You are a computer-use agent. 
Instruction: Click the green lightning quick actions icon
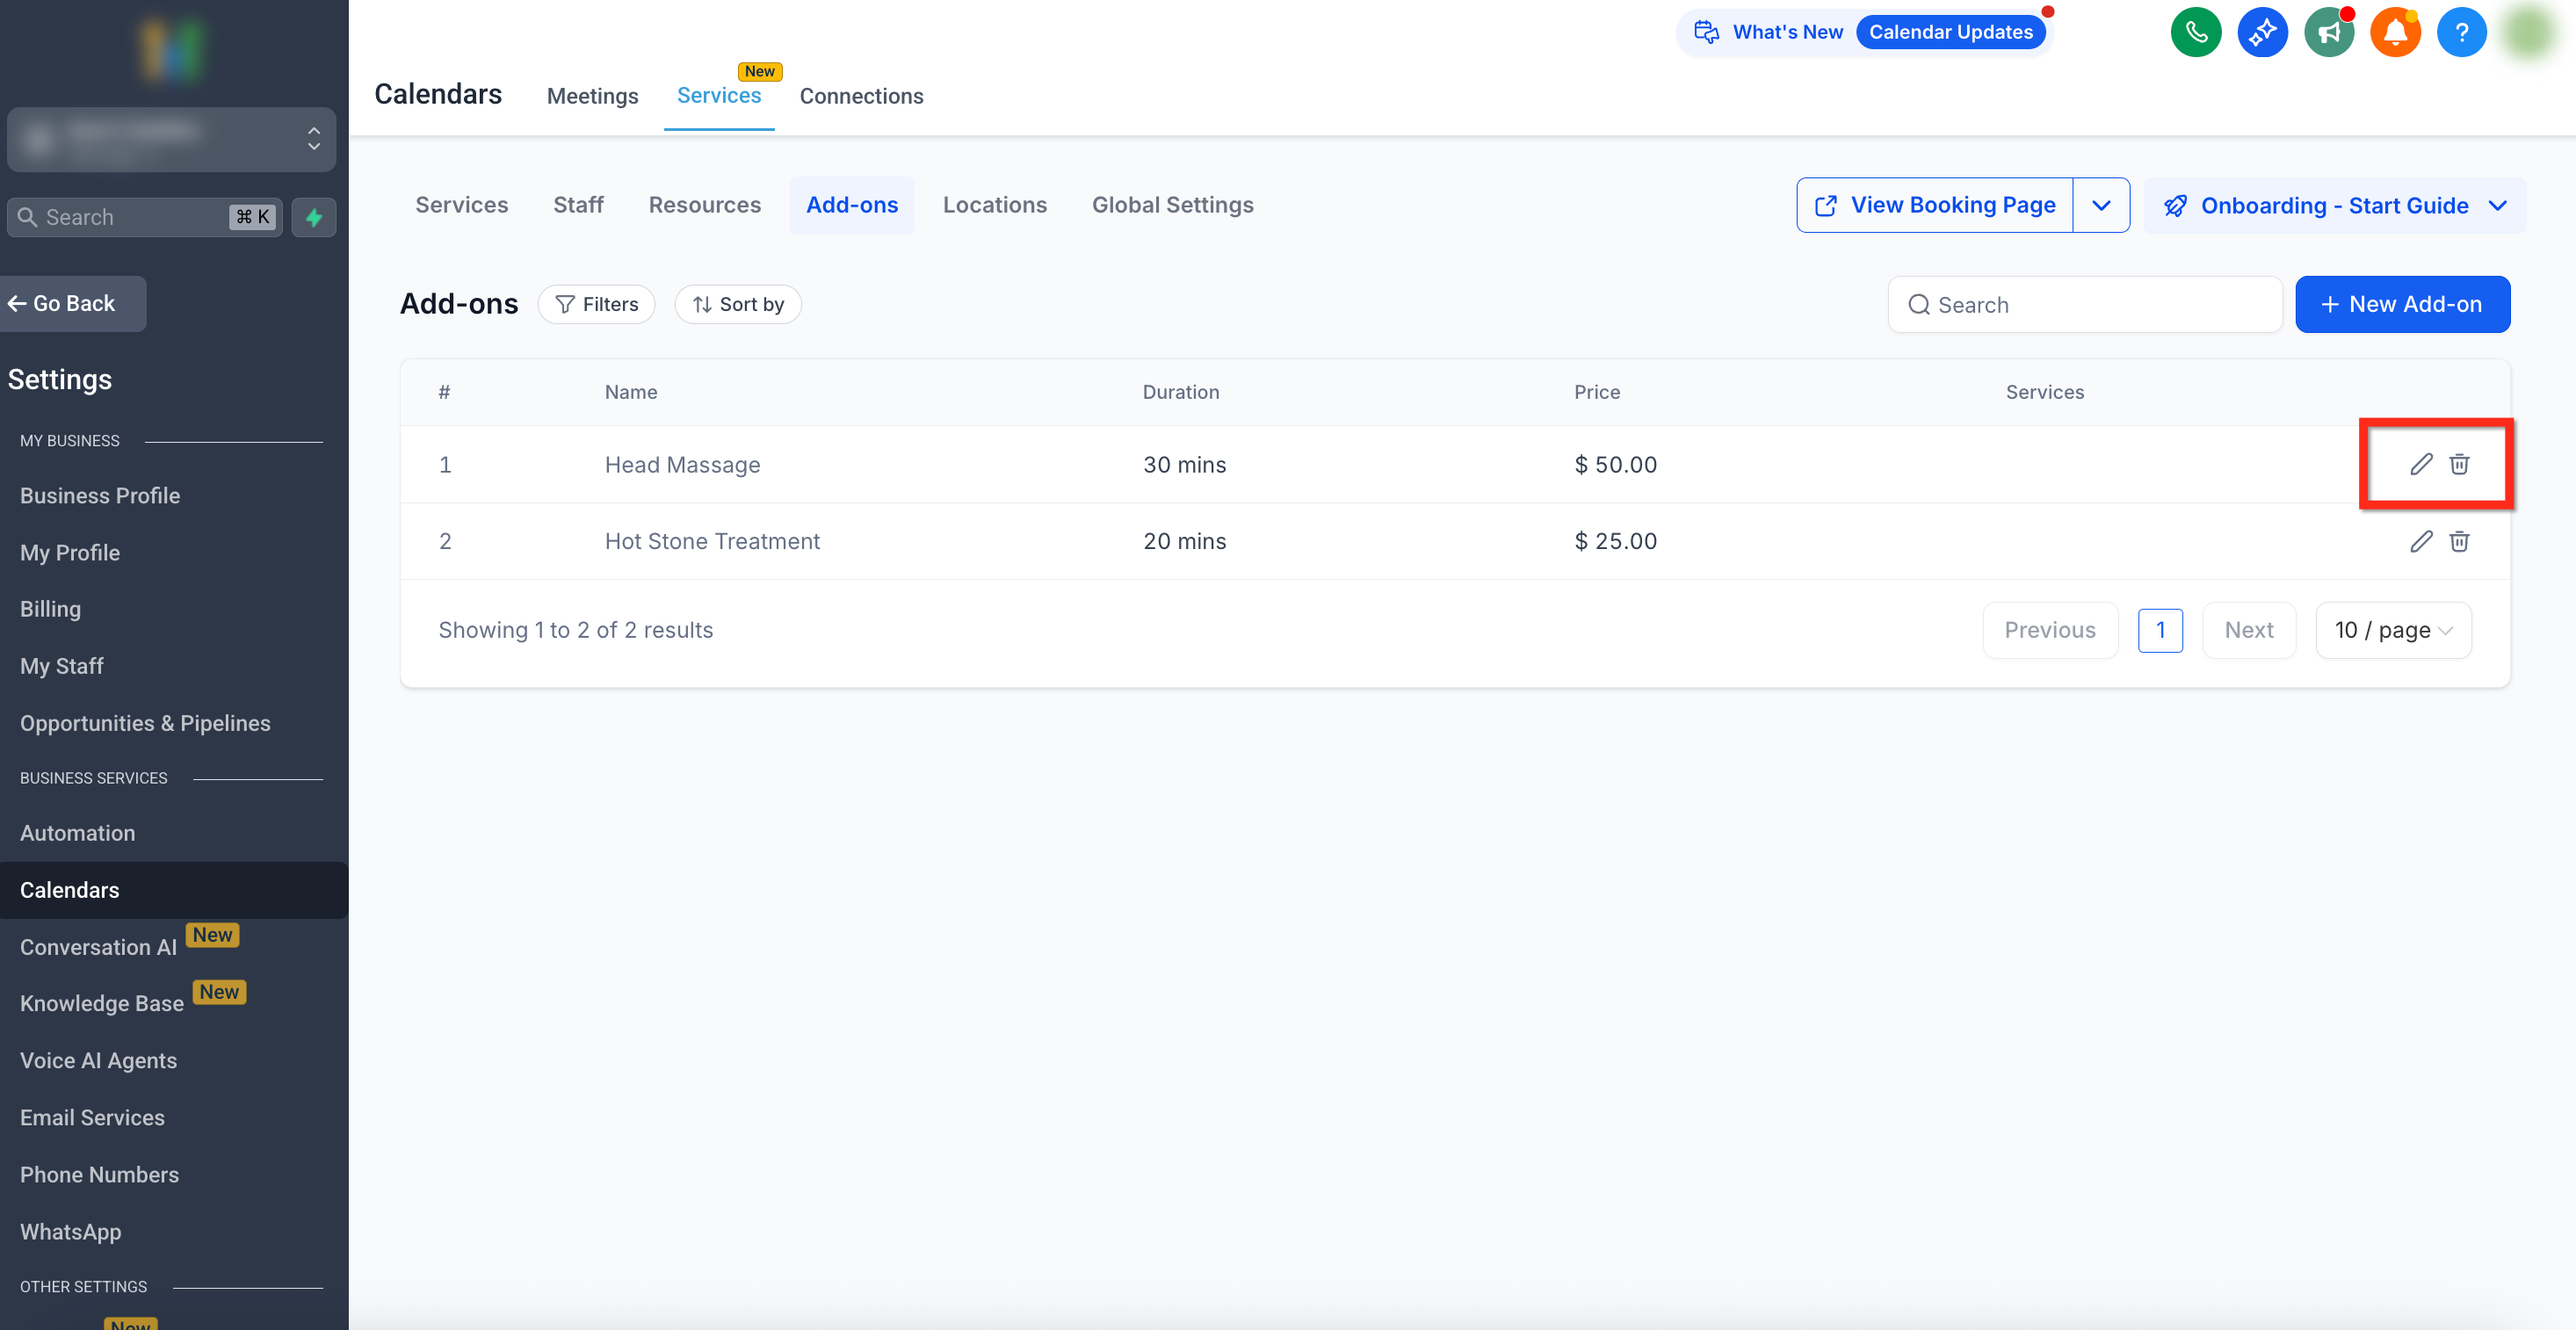[314, 217]
